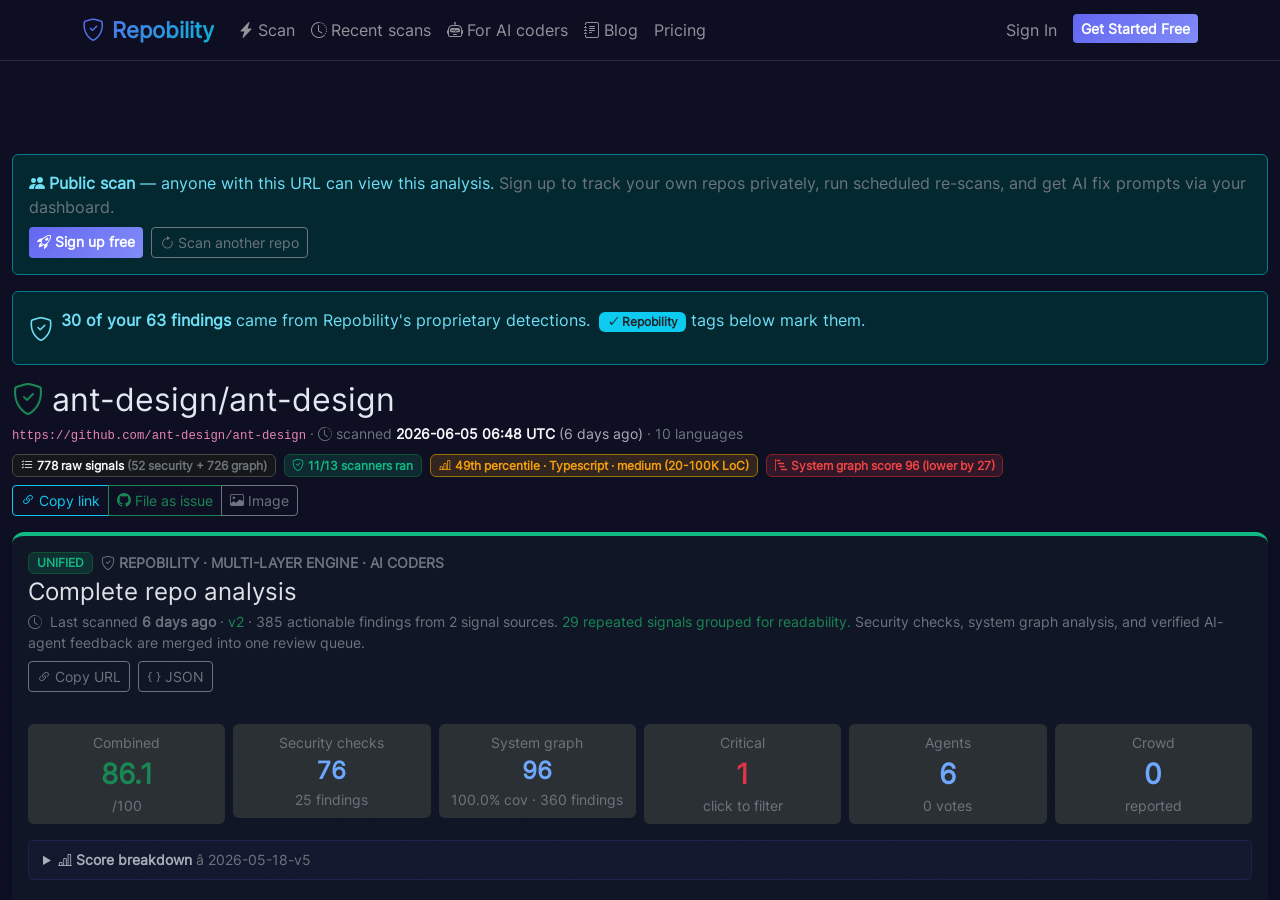Click the 'Complete repo analysis' heading

coord(162,591)
